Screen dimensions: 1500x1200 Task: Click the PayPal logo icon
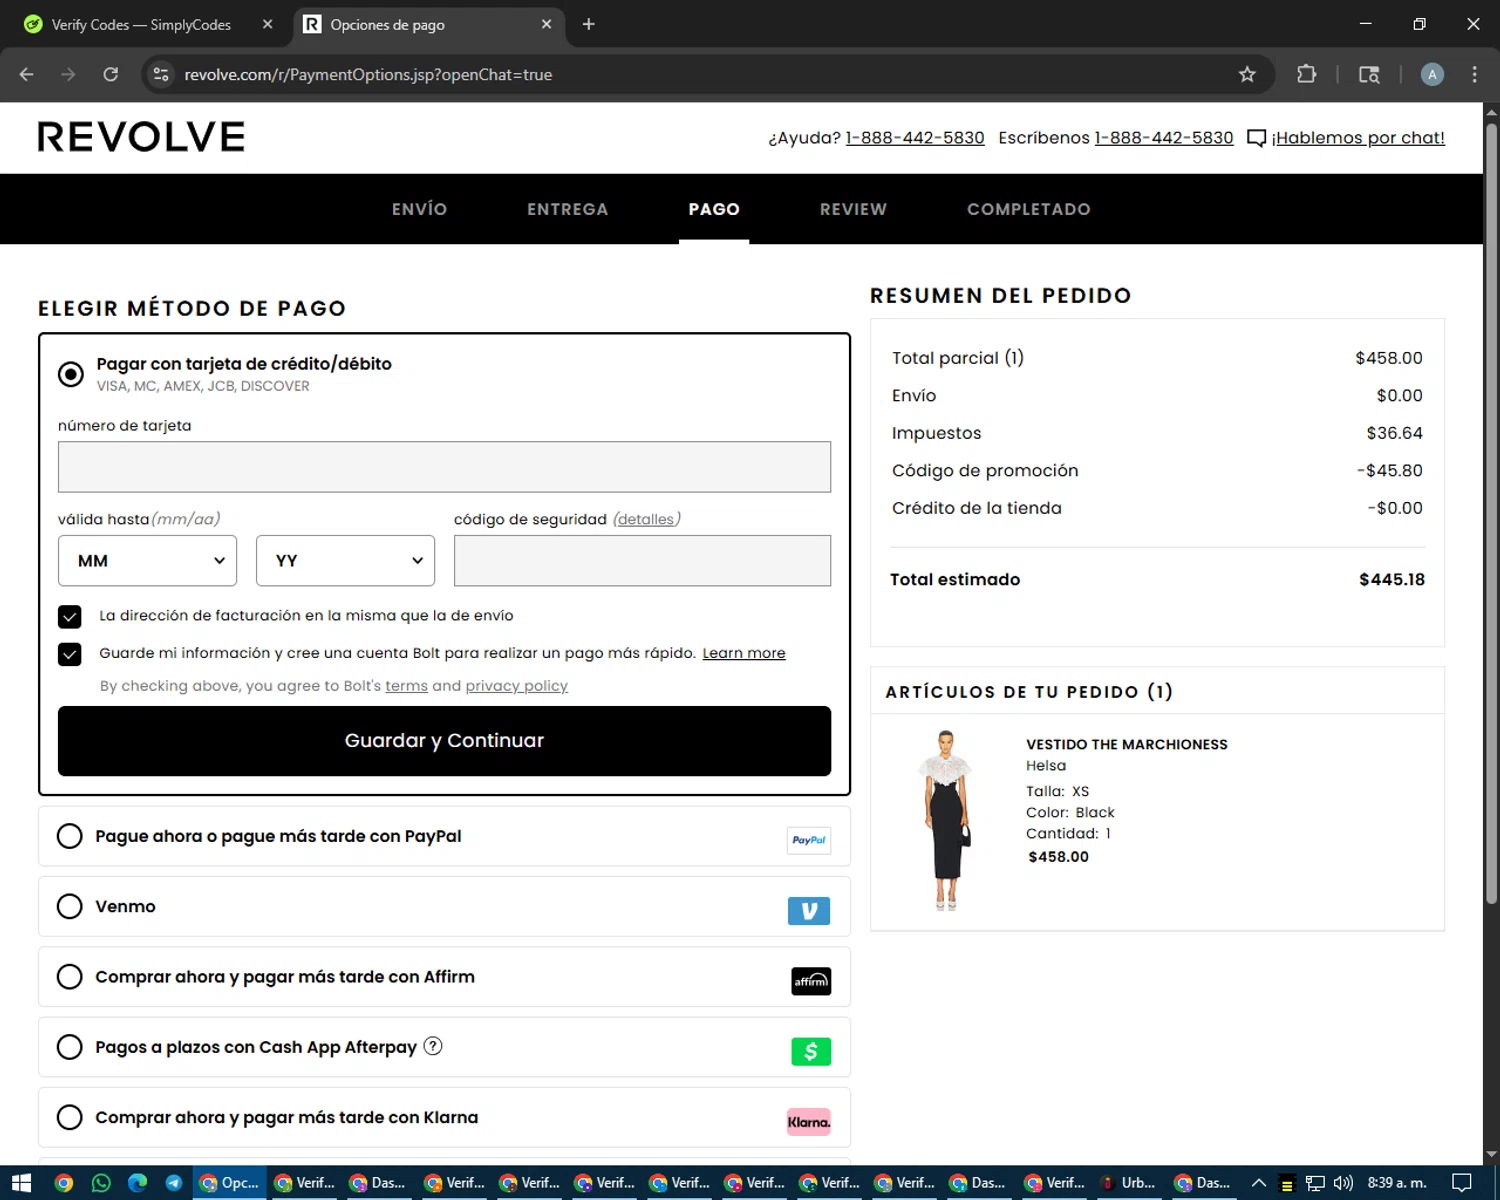(x=809, y=840)
